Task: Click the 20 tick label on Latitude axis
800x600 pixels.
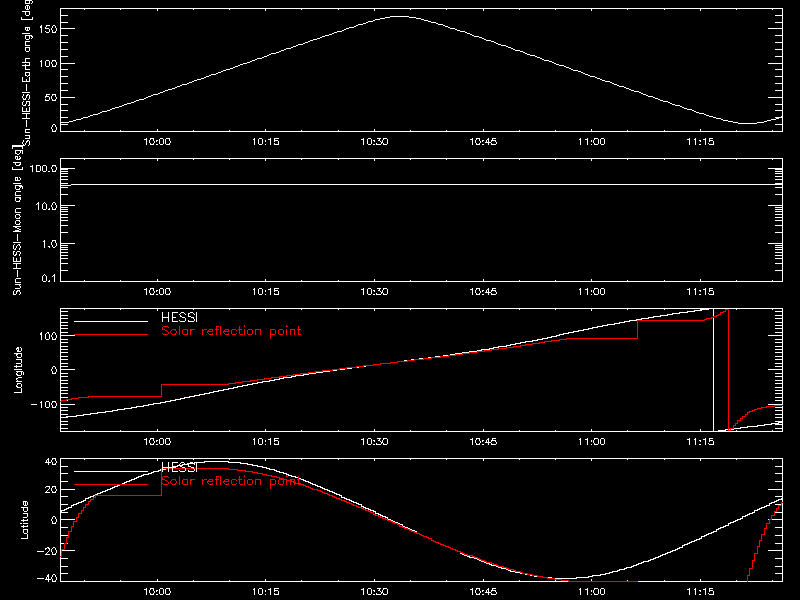Action: point(51,490)
